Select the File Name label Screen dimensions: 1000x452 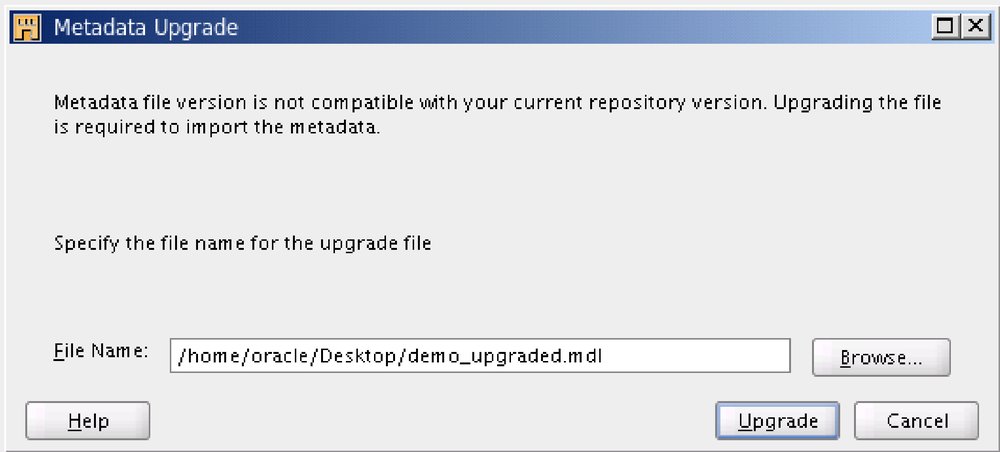pos(101,351)
